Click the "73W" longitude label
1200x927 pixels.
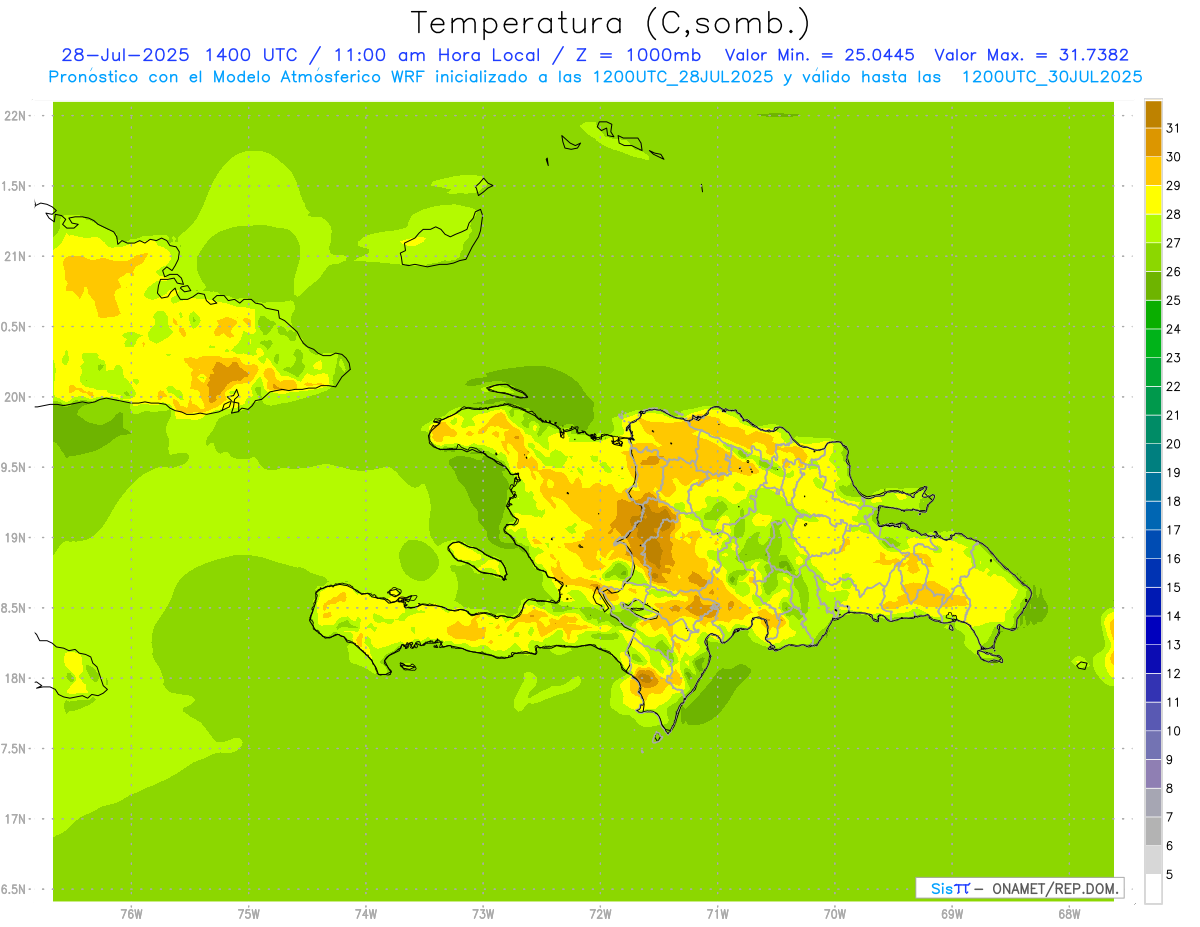(483, 914)
